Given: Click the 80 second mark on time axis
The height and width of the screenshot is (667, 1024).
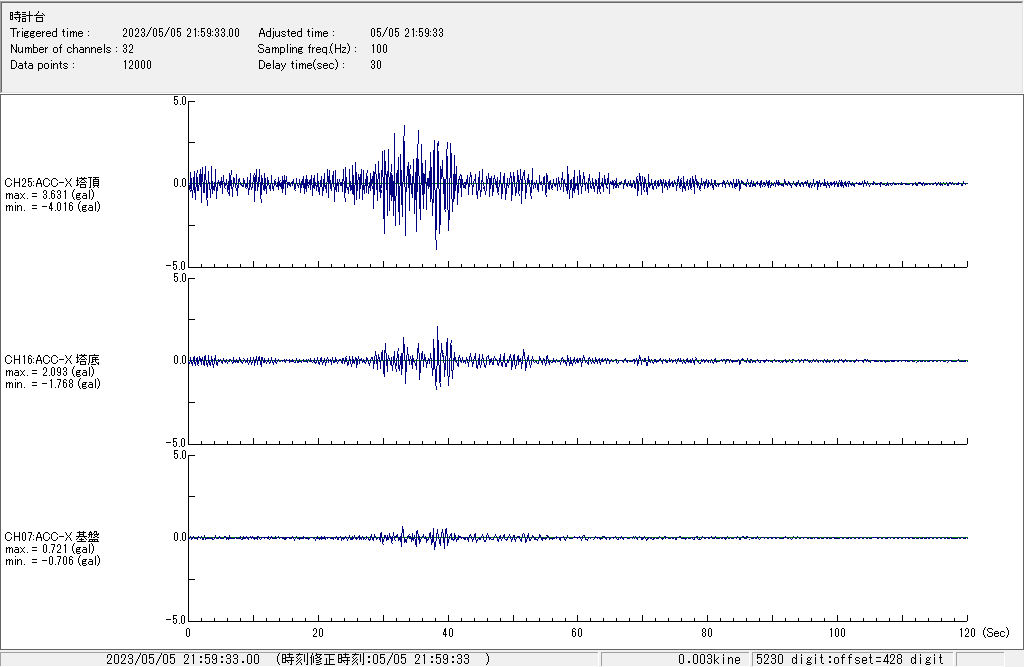Looking at the screenshot, I should click(707, 633).
